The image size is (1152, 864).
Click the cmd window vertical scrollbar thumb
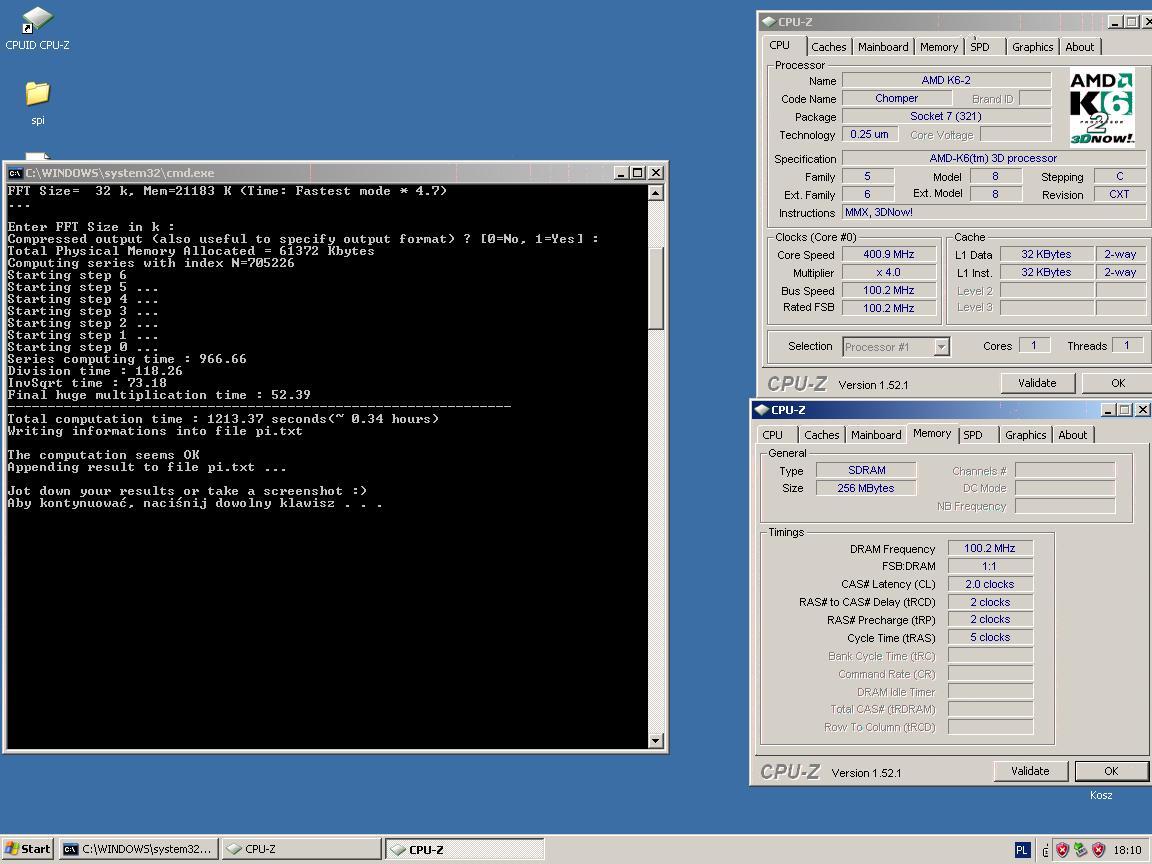tap(656, 288)
